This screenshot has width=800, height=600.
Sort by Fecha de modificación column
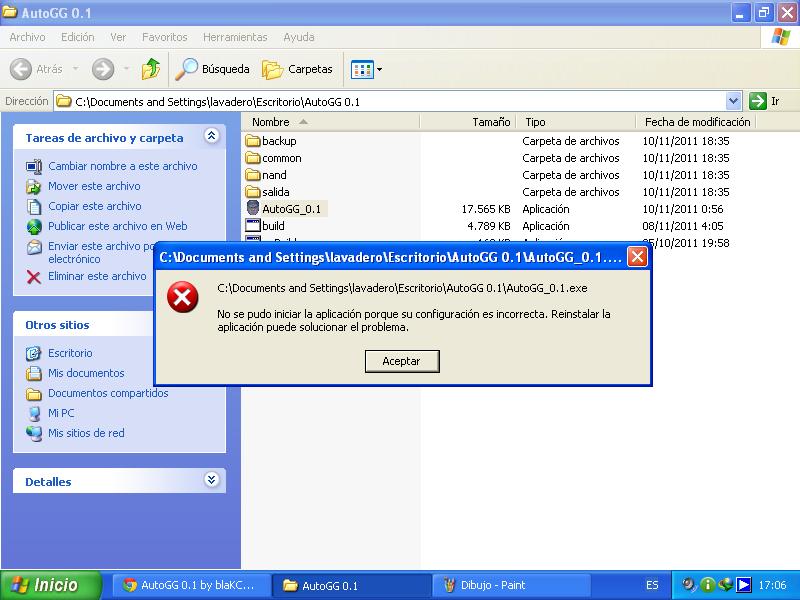(x=696, y=122)
